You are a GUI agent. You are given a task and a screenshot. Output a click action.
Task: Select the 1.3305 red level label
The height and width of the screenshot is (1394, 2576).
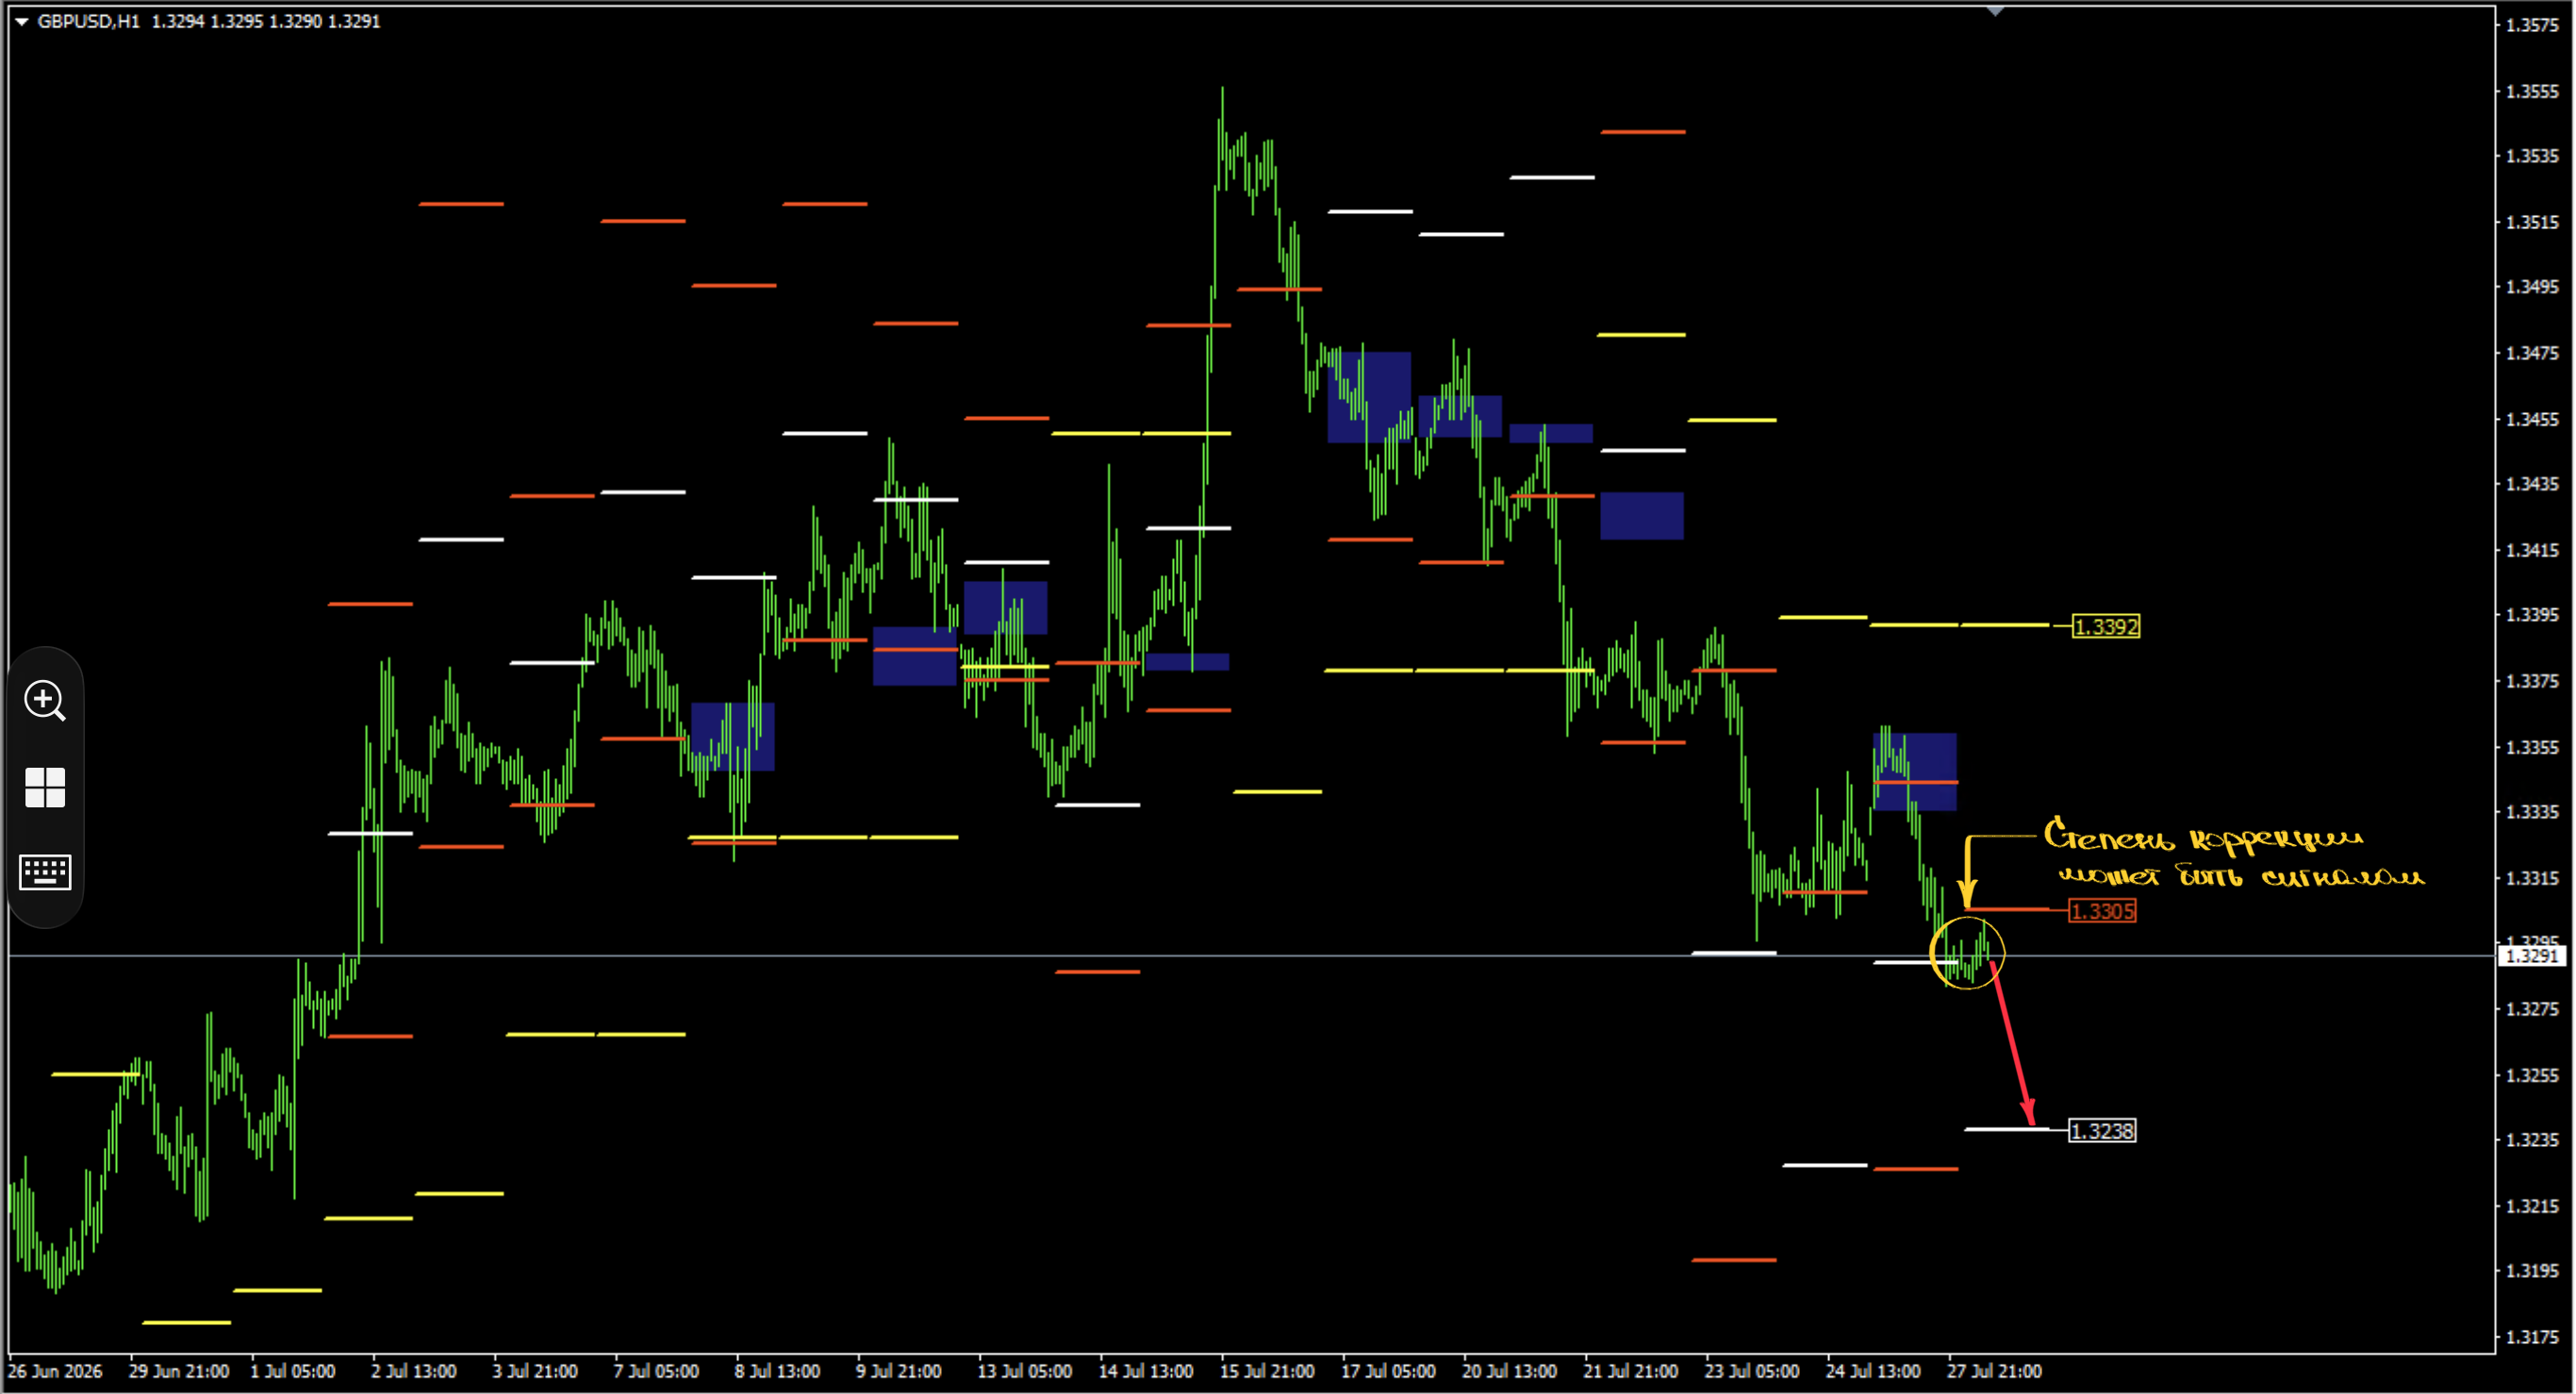[x=2102, y=911]
